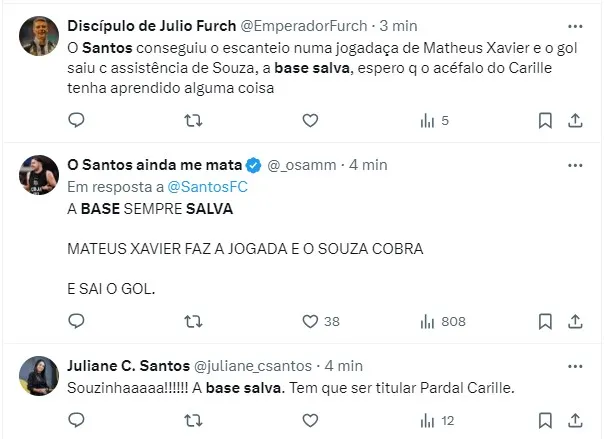Share the Juliane C. Santos tweet
Screen dimensions: 604x439
pos(575,420)
